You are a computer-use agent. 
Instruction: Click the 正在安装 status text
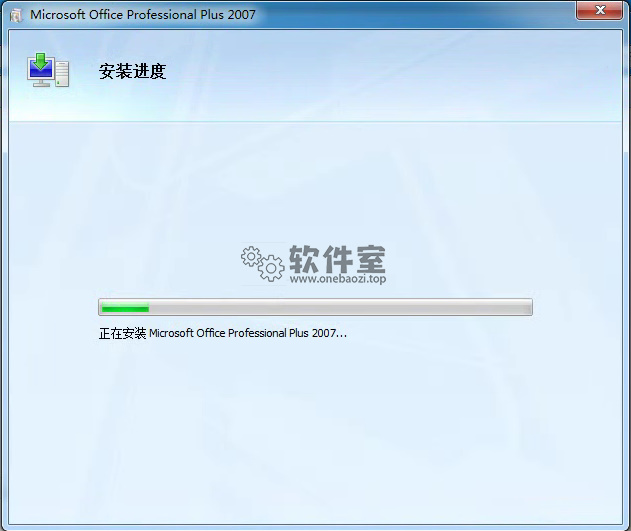pyautogui.click(x=122, y=333)
